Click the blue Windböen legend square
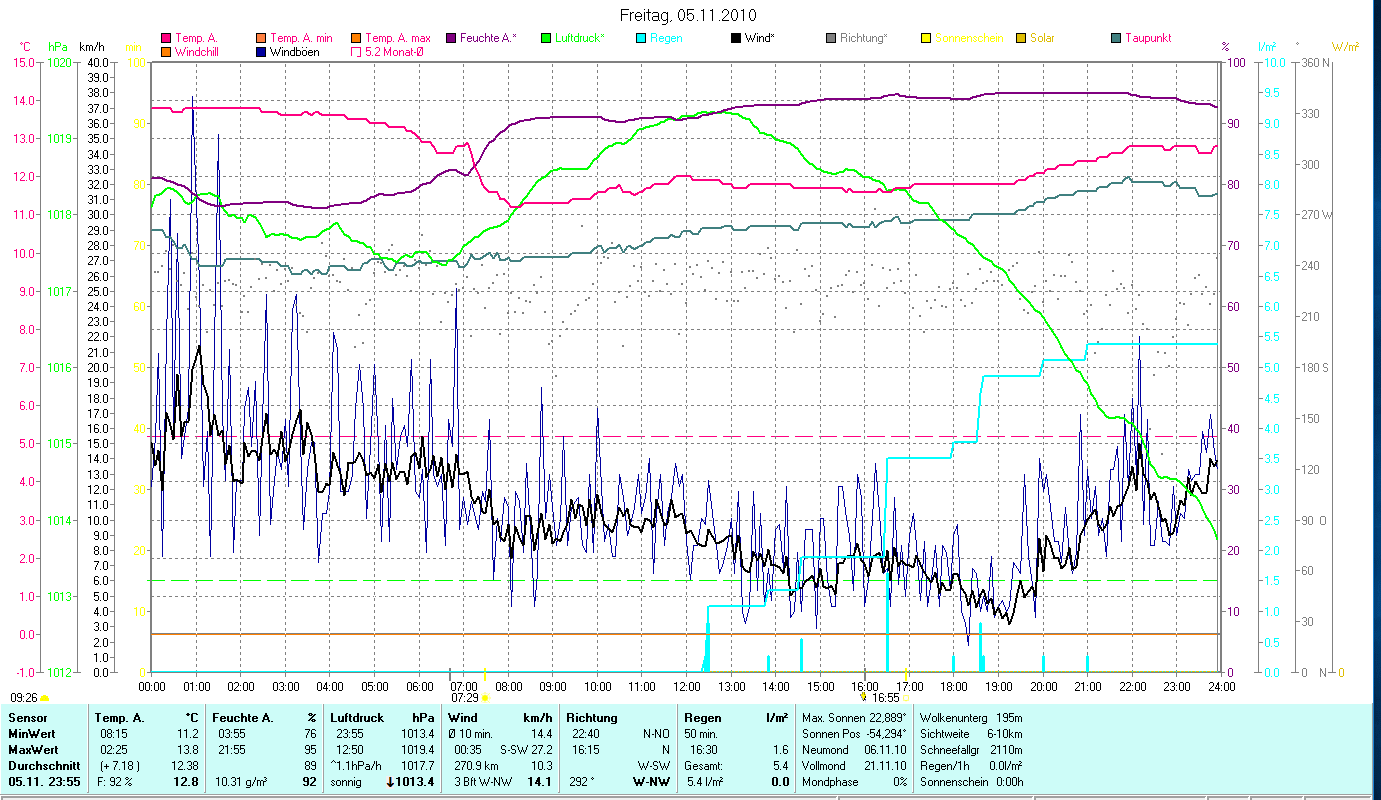 (261, 52)
